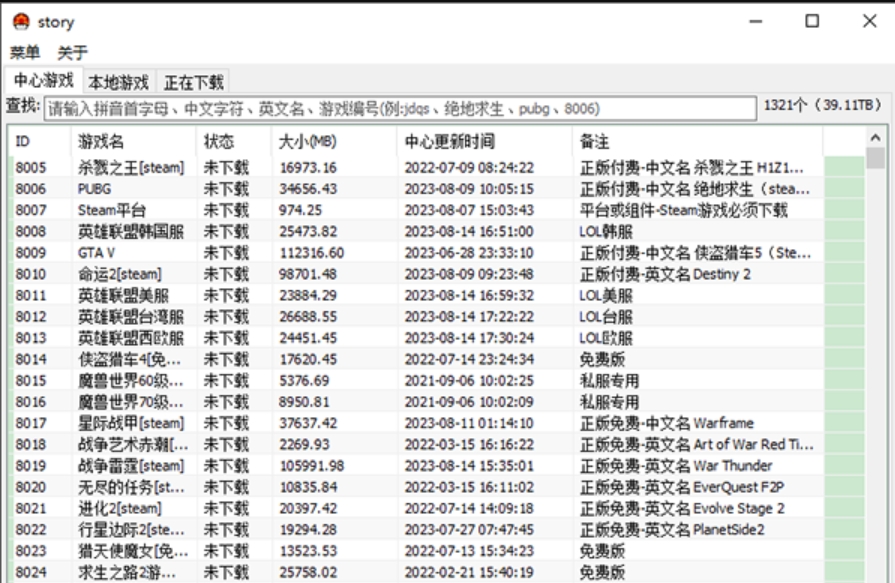Click the story app icon in title bar

[21, 22]
